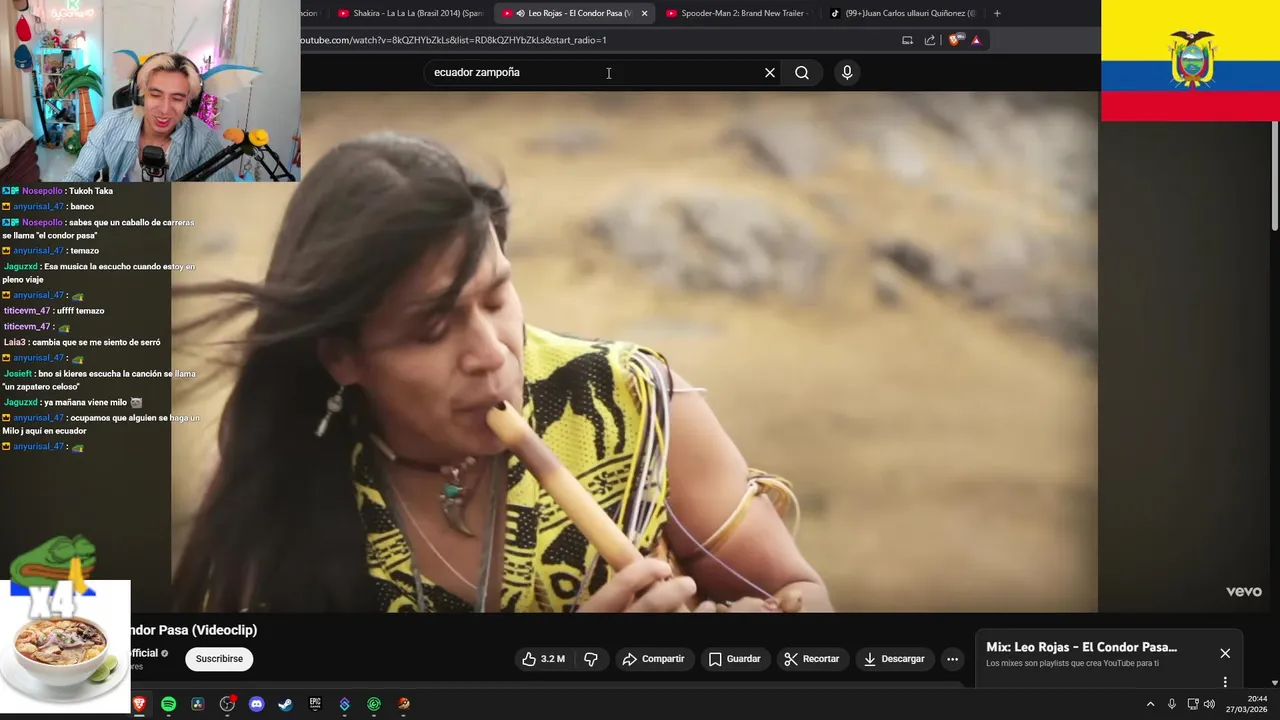Mute the Leo Rojas tab speaker icon
Screen dimensions: 1280x720
pyautogui.click(x=520, y=13)
